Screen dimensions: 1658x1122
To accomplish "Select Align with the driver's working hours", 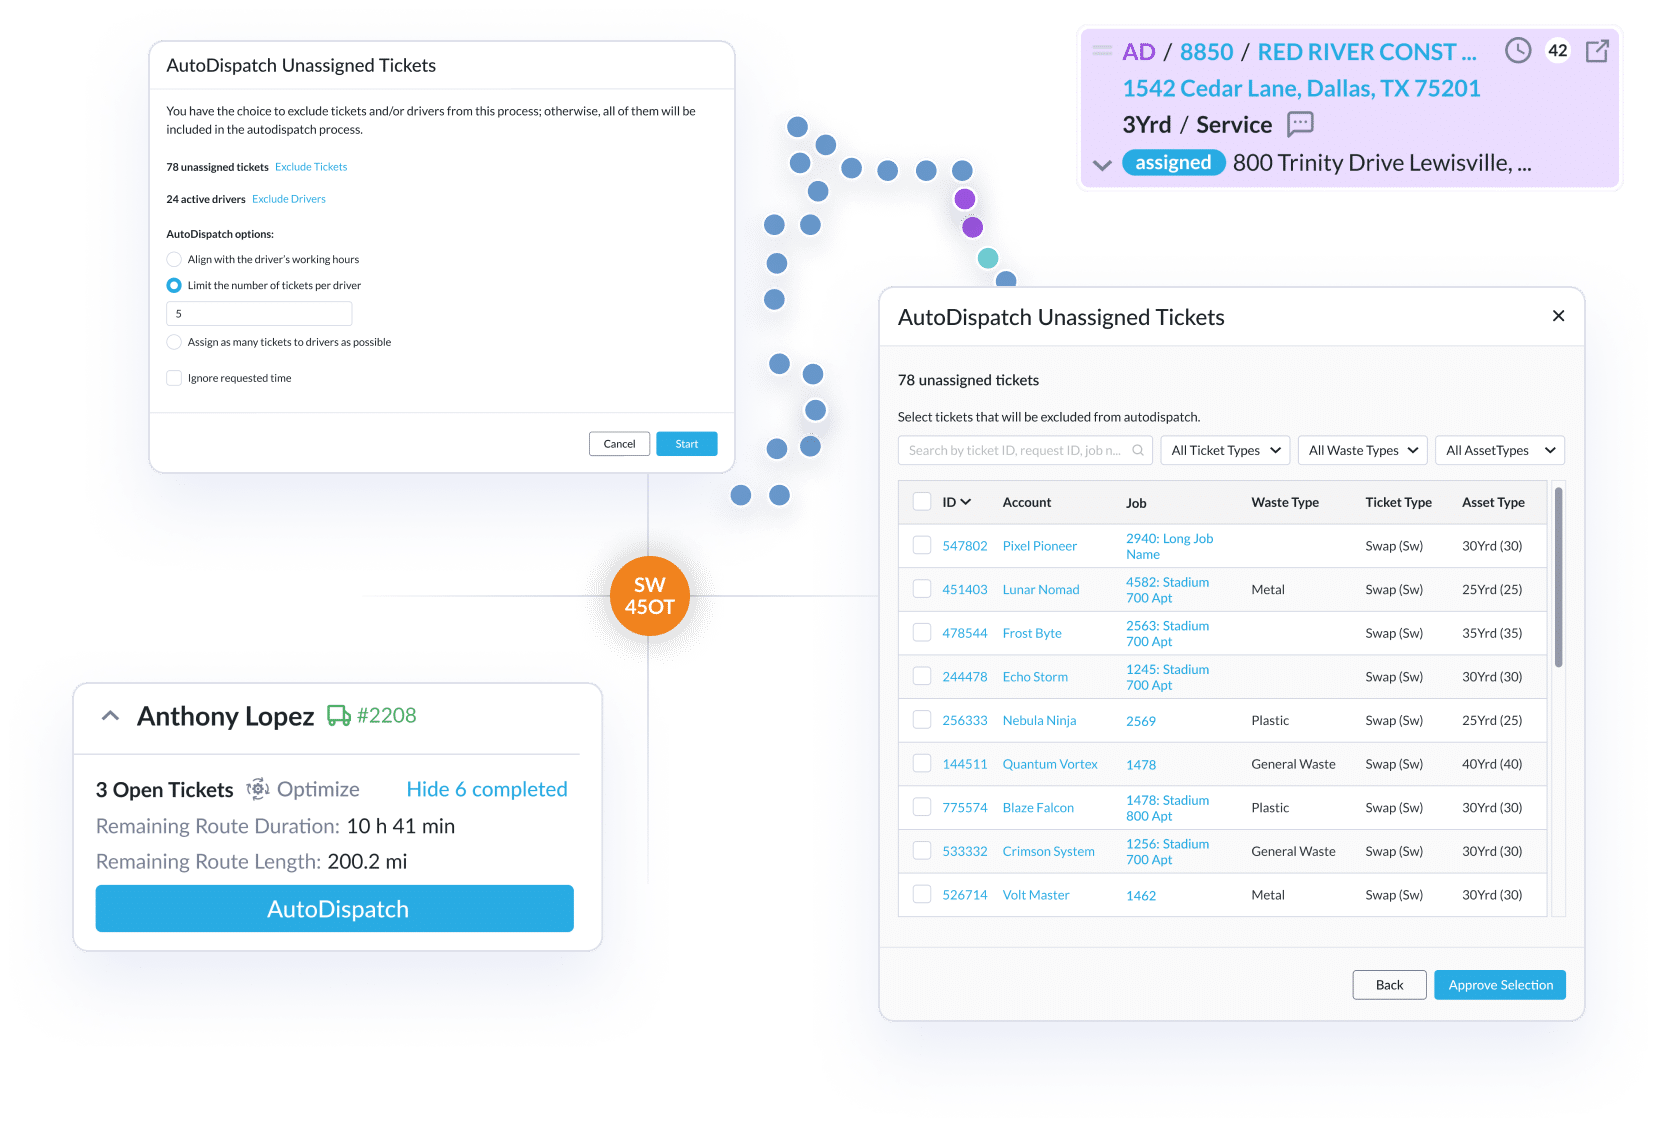I will click(x=174, y=259).
